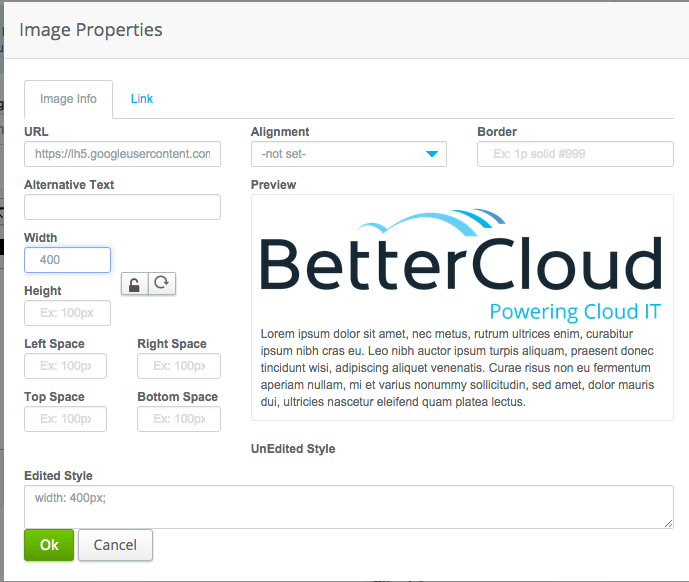Focus the URL input field
This screenshot has width=689, height=582.
(x=123, y=154)
